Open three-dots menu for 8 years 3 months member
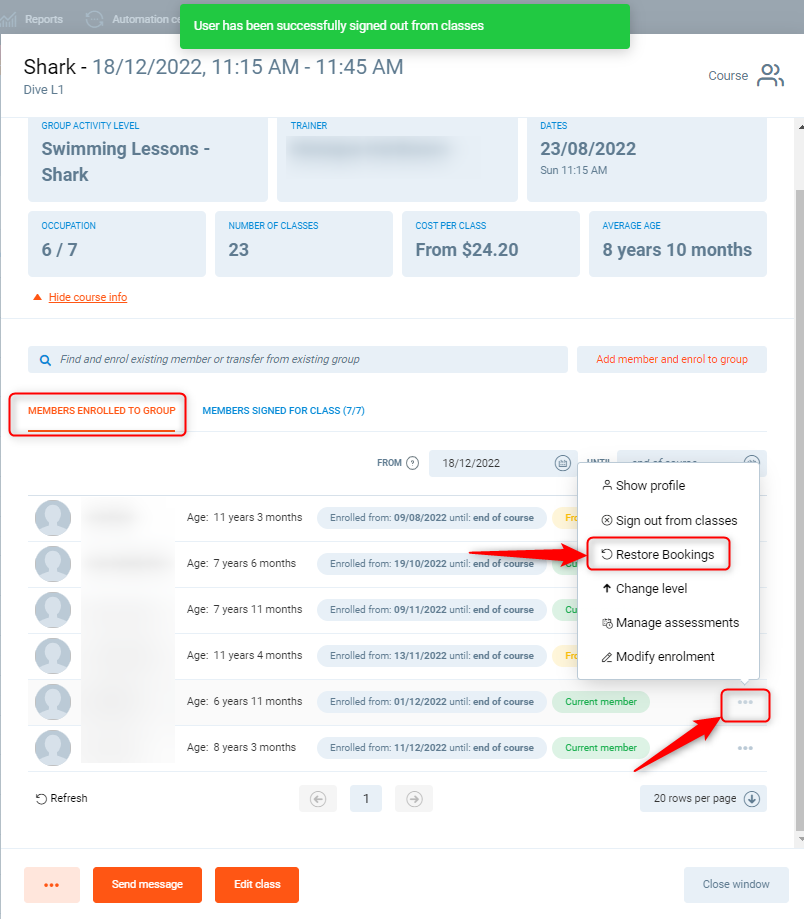The image size is (804, 919). 745,748
